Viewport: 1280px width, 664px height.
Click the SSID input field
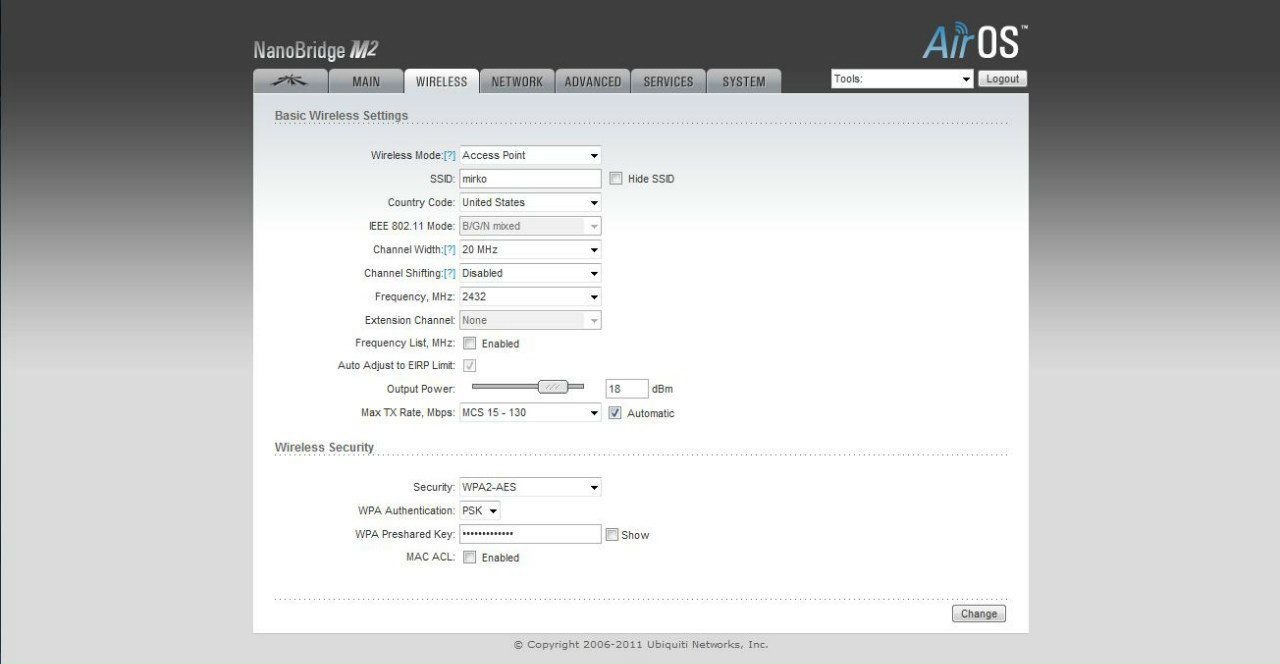(530, 179)
